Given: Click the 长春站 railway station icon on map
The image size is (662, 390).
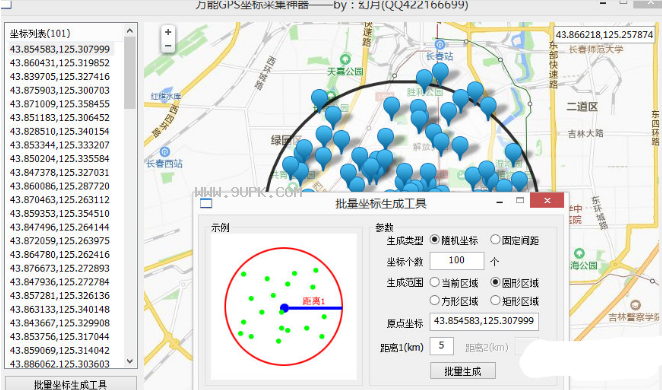Looking at the screenshot, I should pos(439,44).
